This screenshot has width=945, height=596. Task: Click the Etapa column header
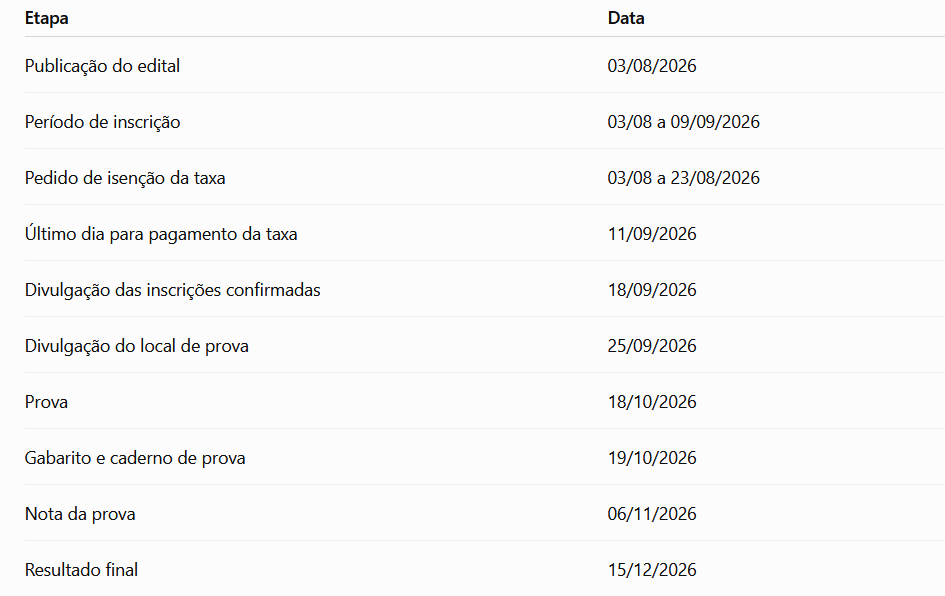pos(46,18)
